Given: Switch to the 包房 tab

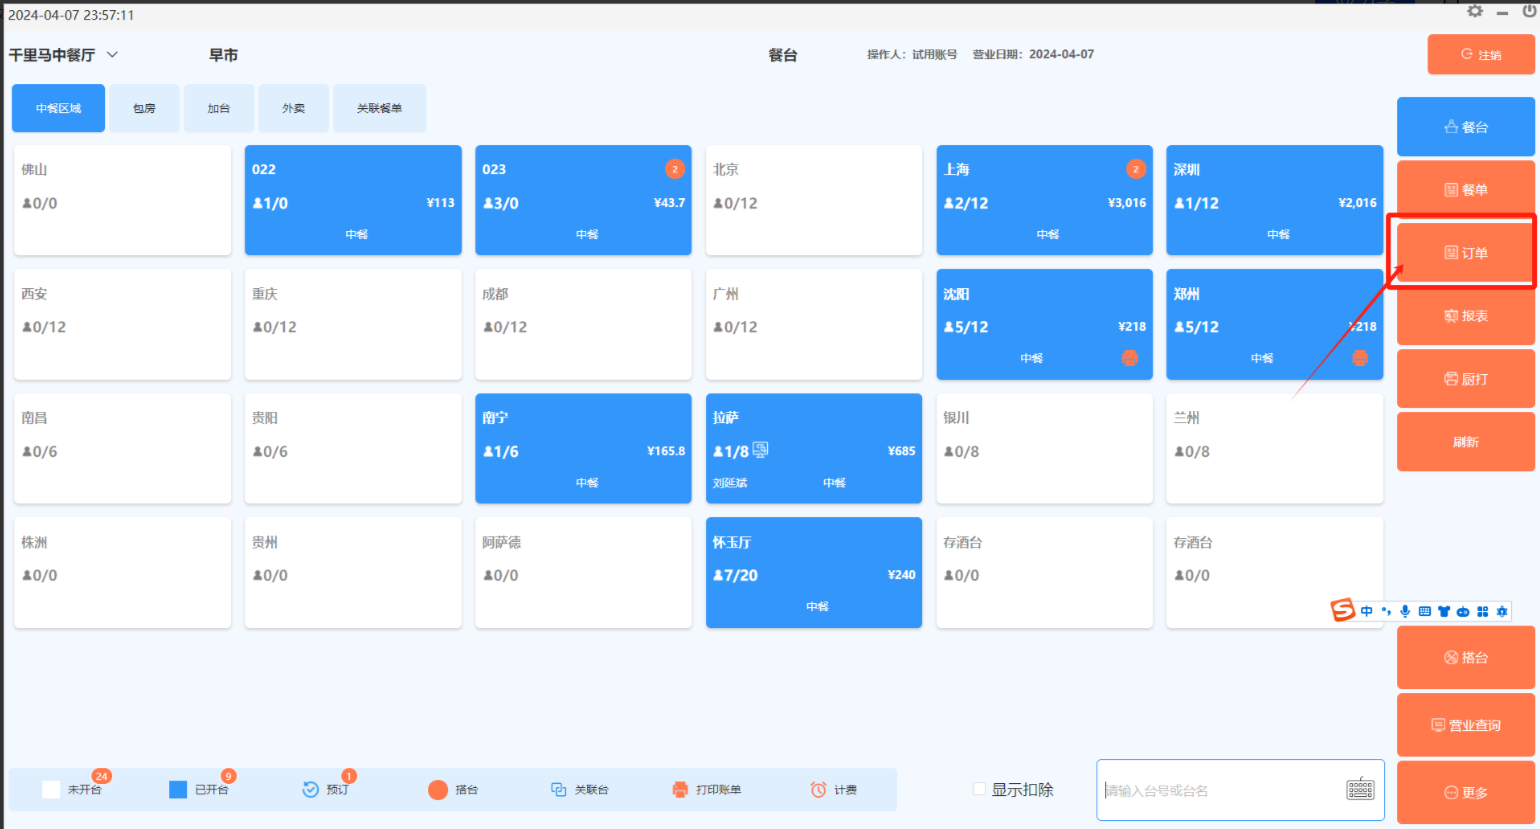Looking at the screenshot, I should click(145, 108).
